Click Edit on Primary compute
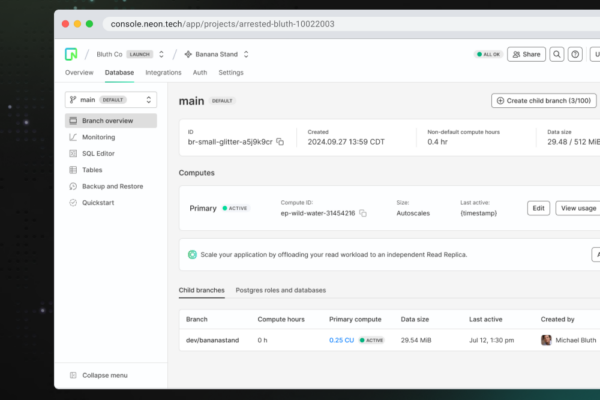Image resolution: width=600 pixels, height=400 pixels. point(538,208)
